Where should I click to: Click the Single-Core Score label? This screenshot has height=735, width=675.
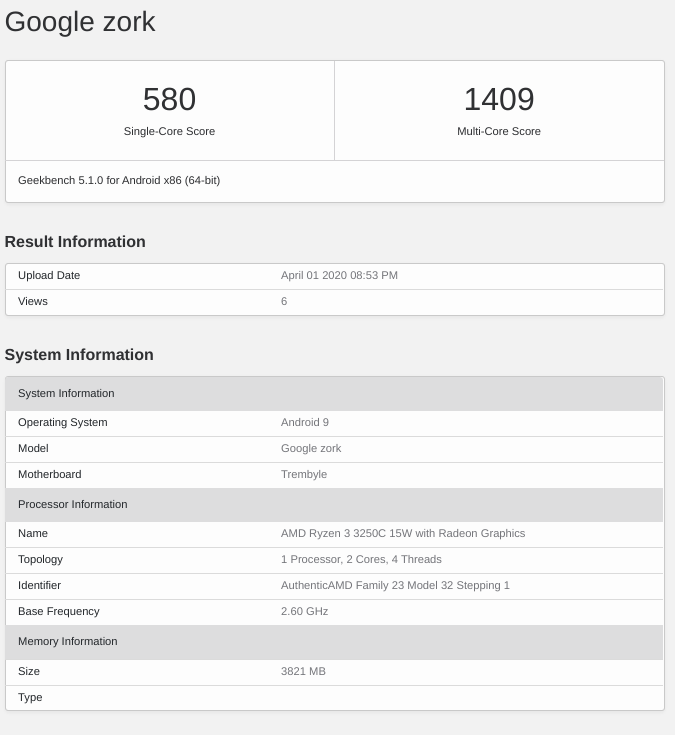coord(169,131)
